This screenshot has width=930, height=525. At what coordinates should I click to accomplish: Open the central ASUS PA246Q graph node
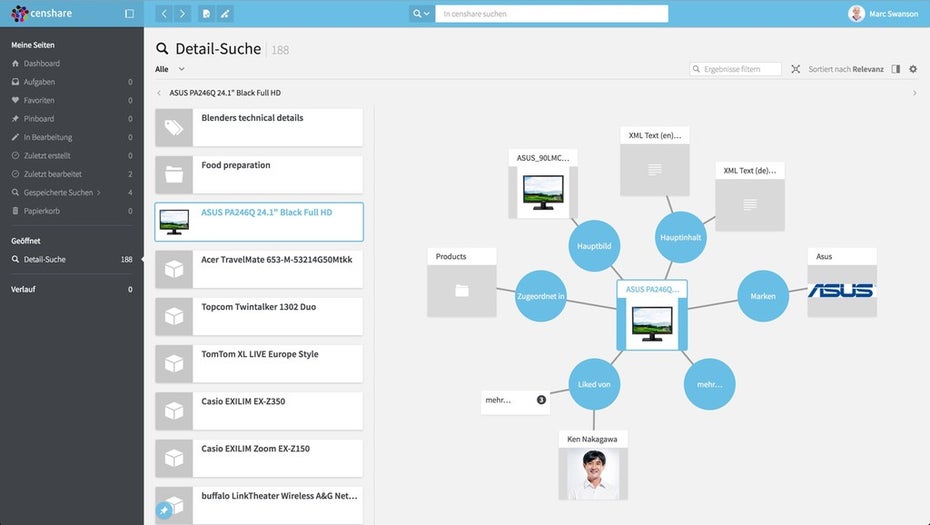[x=652, y=315]
